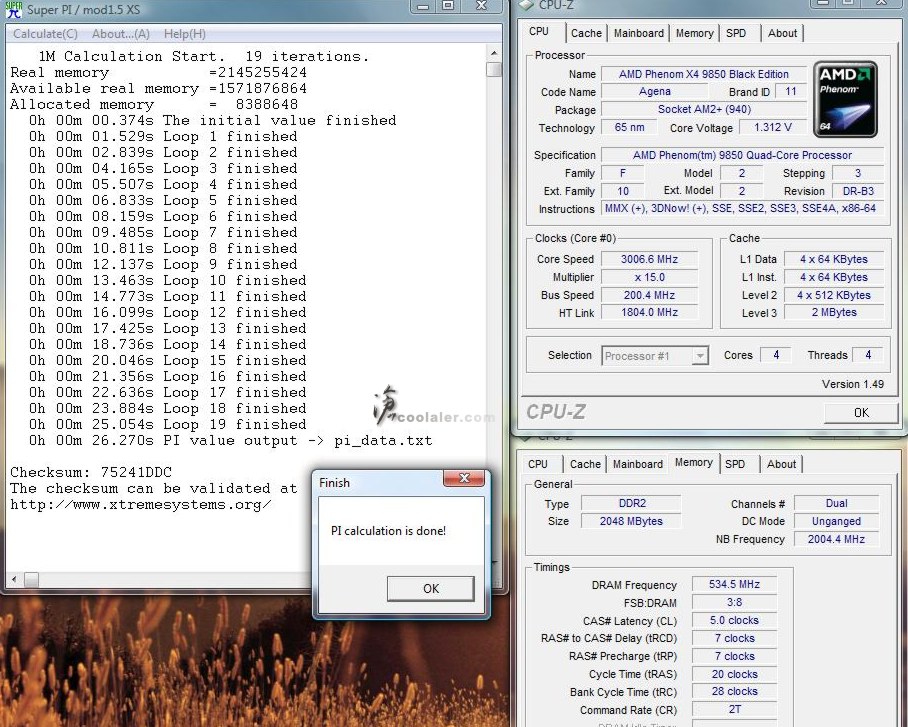The width and height of the screenshot is (908, 727).
Task: Click the Cycle Time (tRAS) value '20 clocks'
Action: coord(734,674)
